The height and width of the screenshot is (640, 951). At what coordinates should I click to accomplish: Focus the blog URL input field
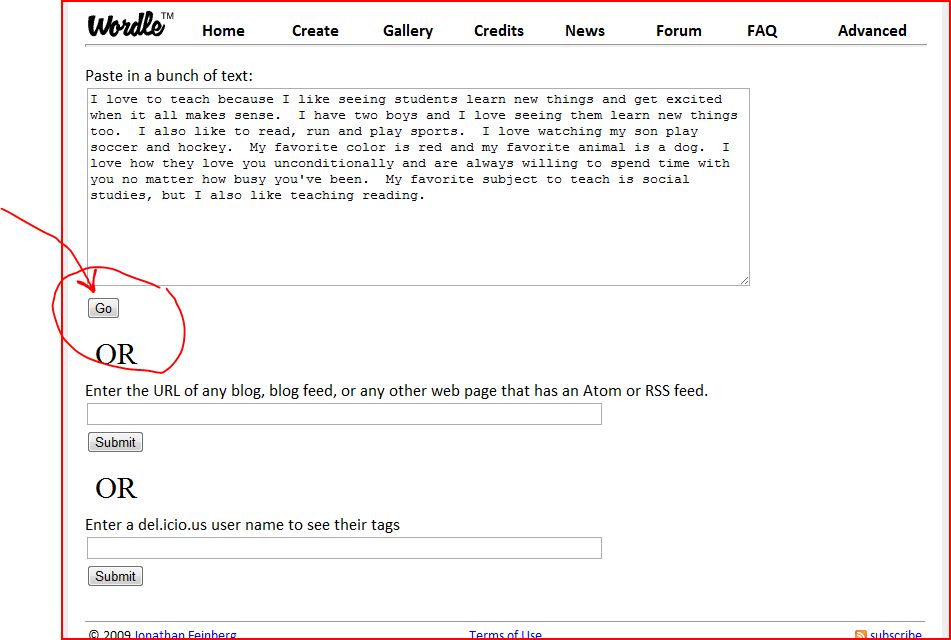(344, 414)
